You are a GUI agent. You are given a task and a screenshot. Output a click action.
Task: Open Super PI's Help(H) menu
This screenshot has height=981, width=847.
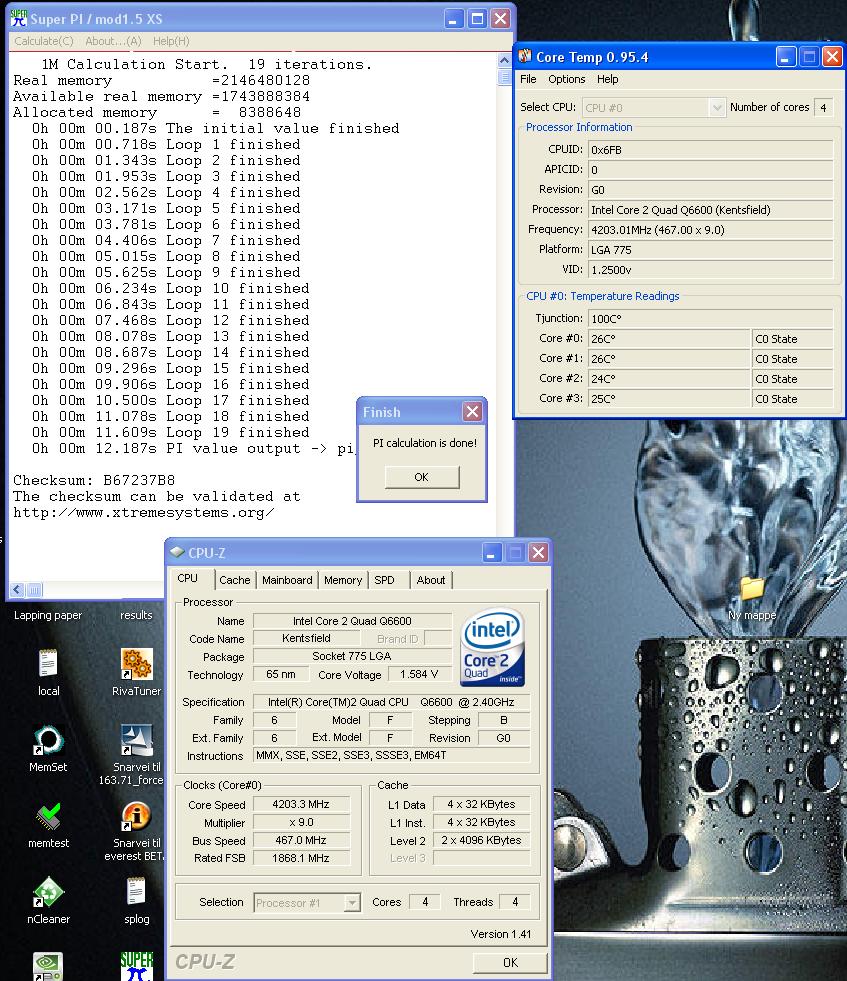(171, 41)
